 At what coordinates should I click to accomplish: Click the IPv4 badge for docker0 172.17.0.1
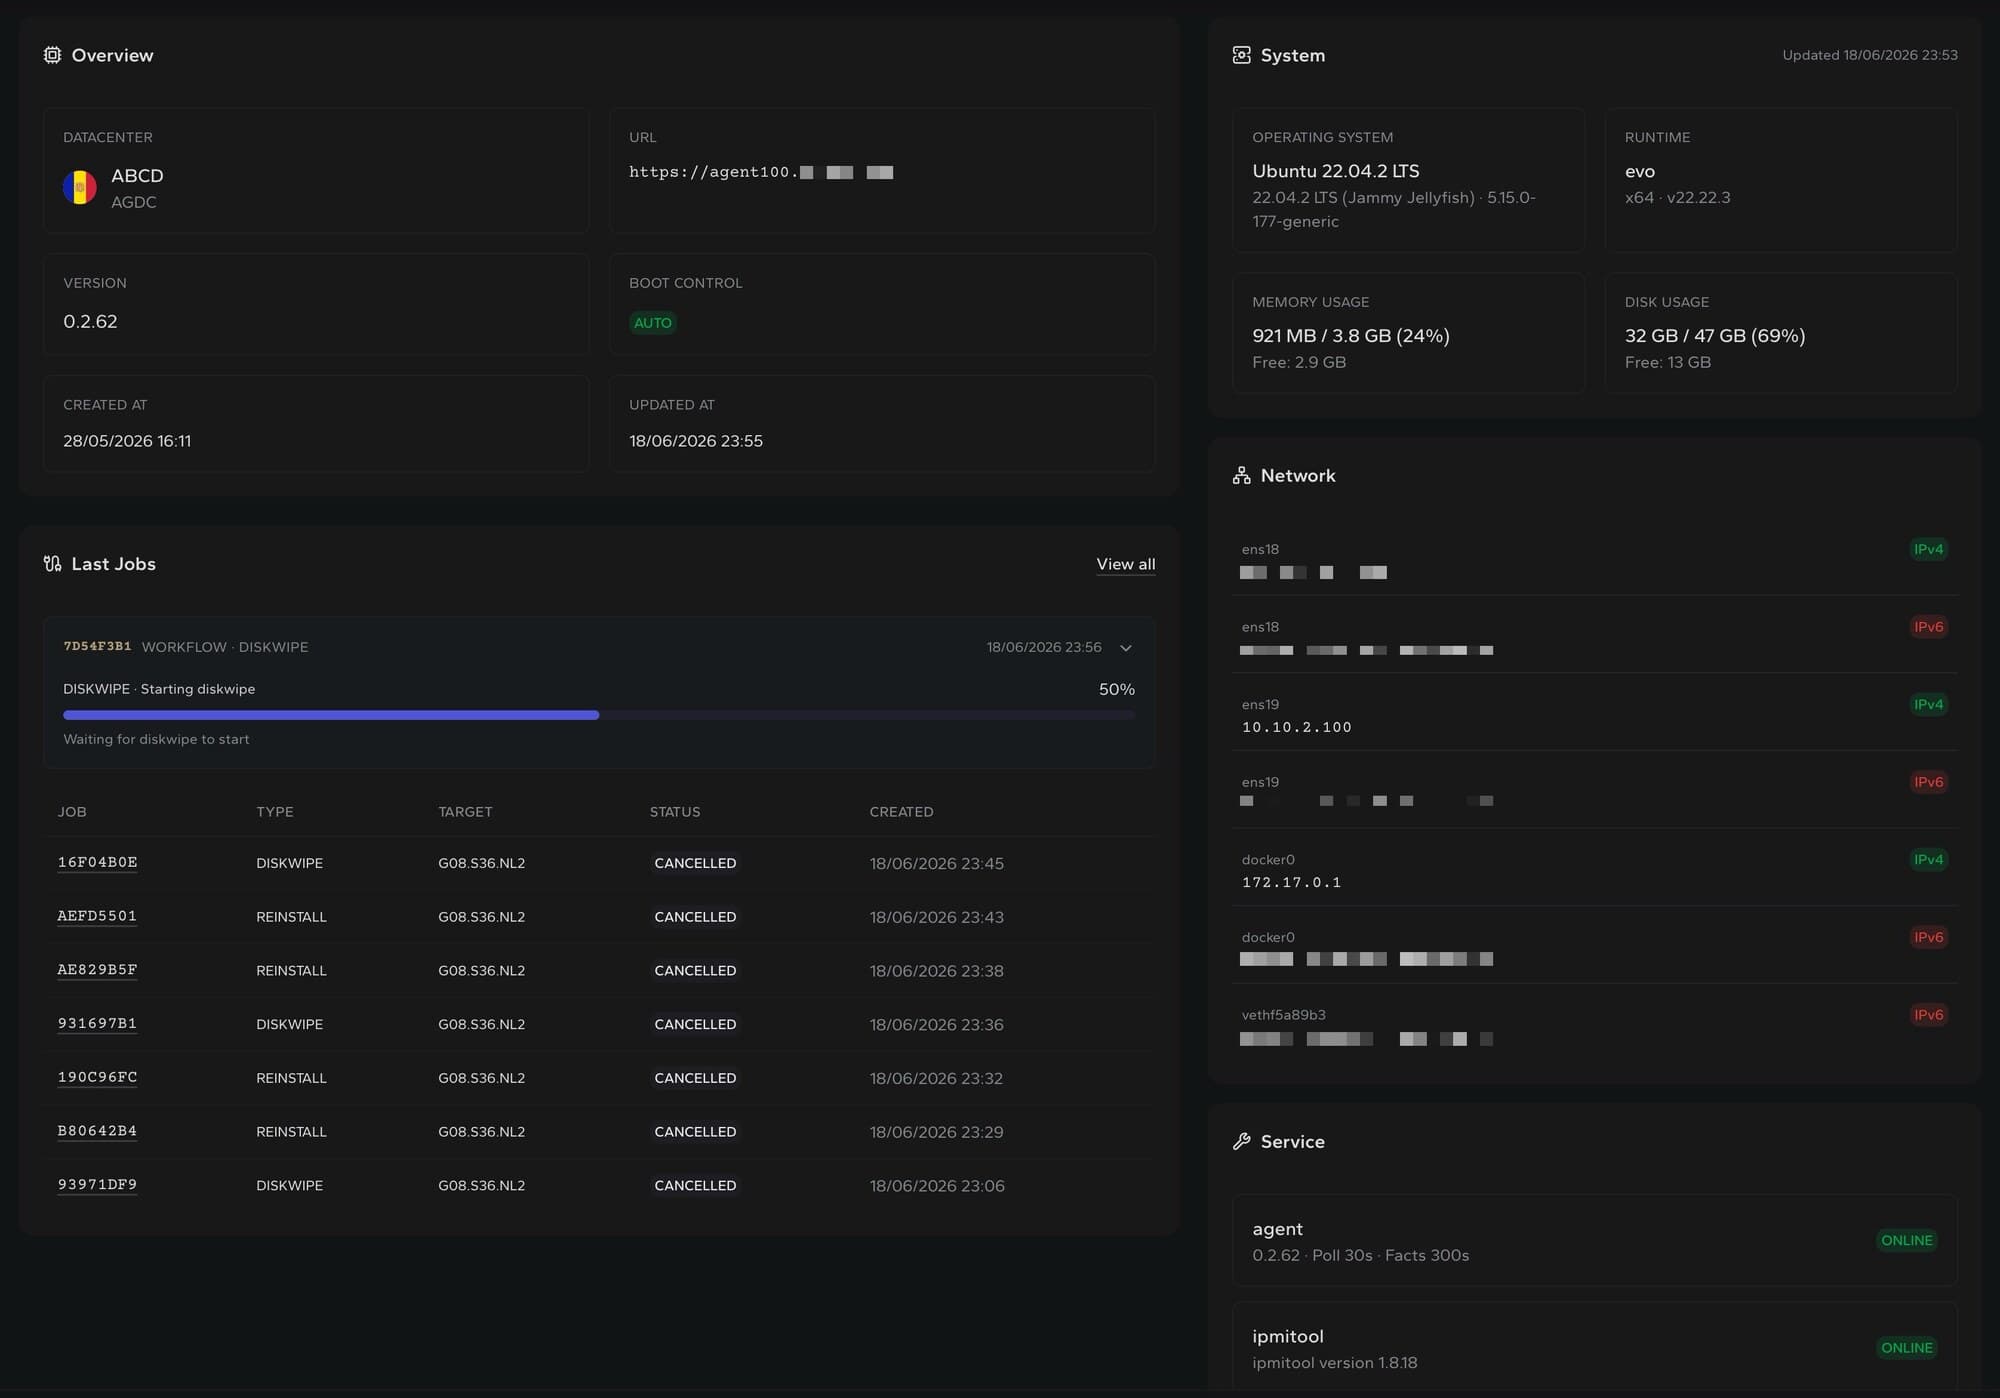click(1928, 860)
